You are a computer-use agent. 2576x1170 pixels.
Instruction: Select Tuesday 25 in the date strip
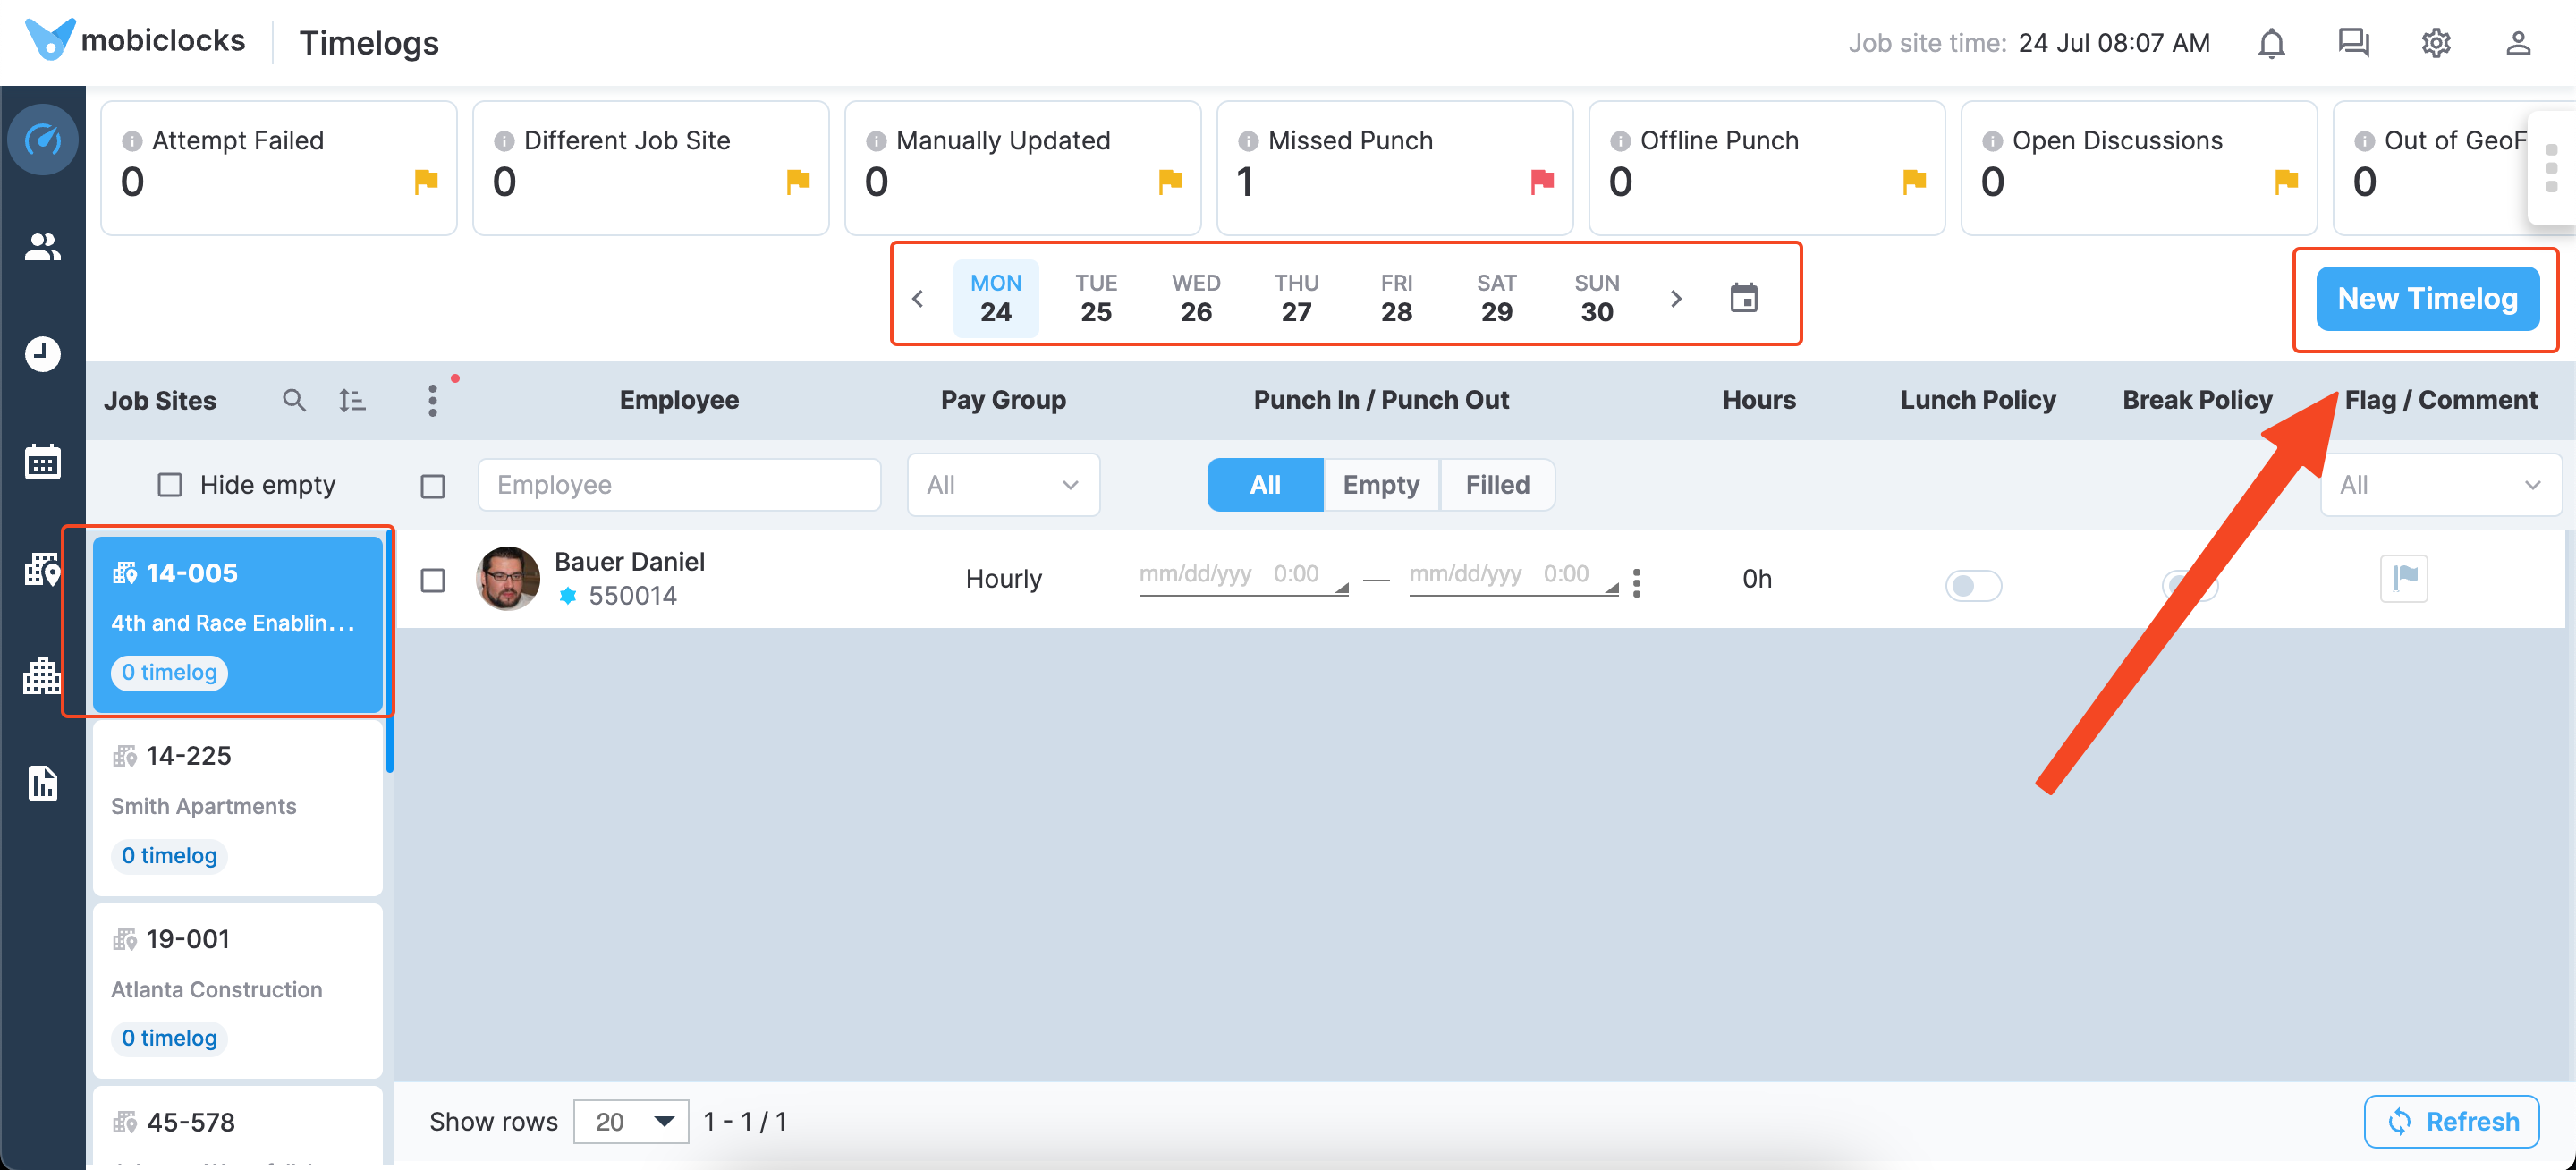[x=1096, y=297]
